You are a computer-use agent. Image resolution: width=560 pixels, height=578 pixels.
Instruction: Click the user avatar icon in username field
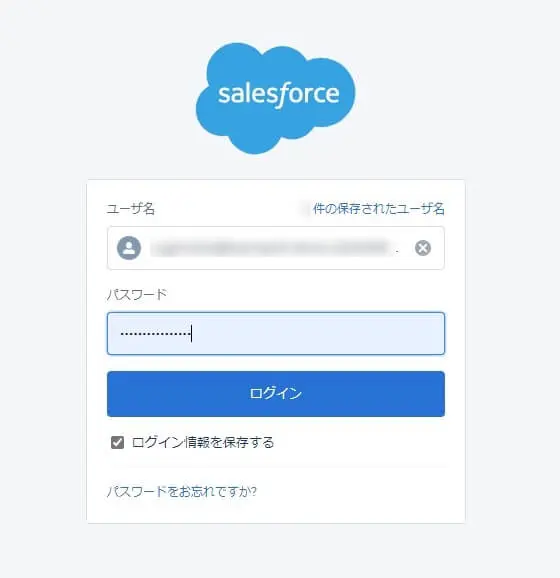(x=129, y=248)
